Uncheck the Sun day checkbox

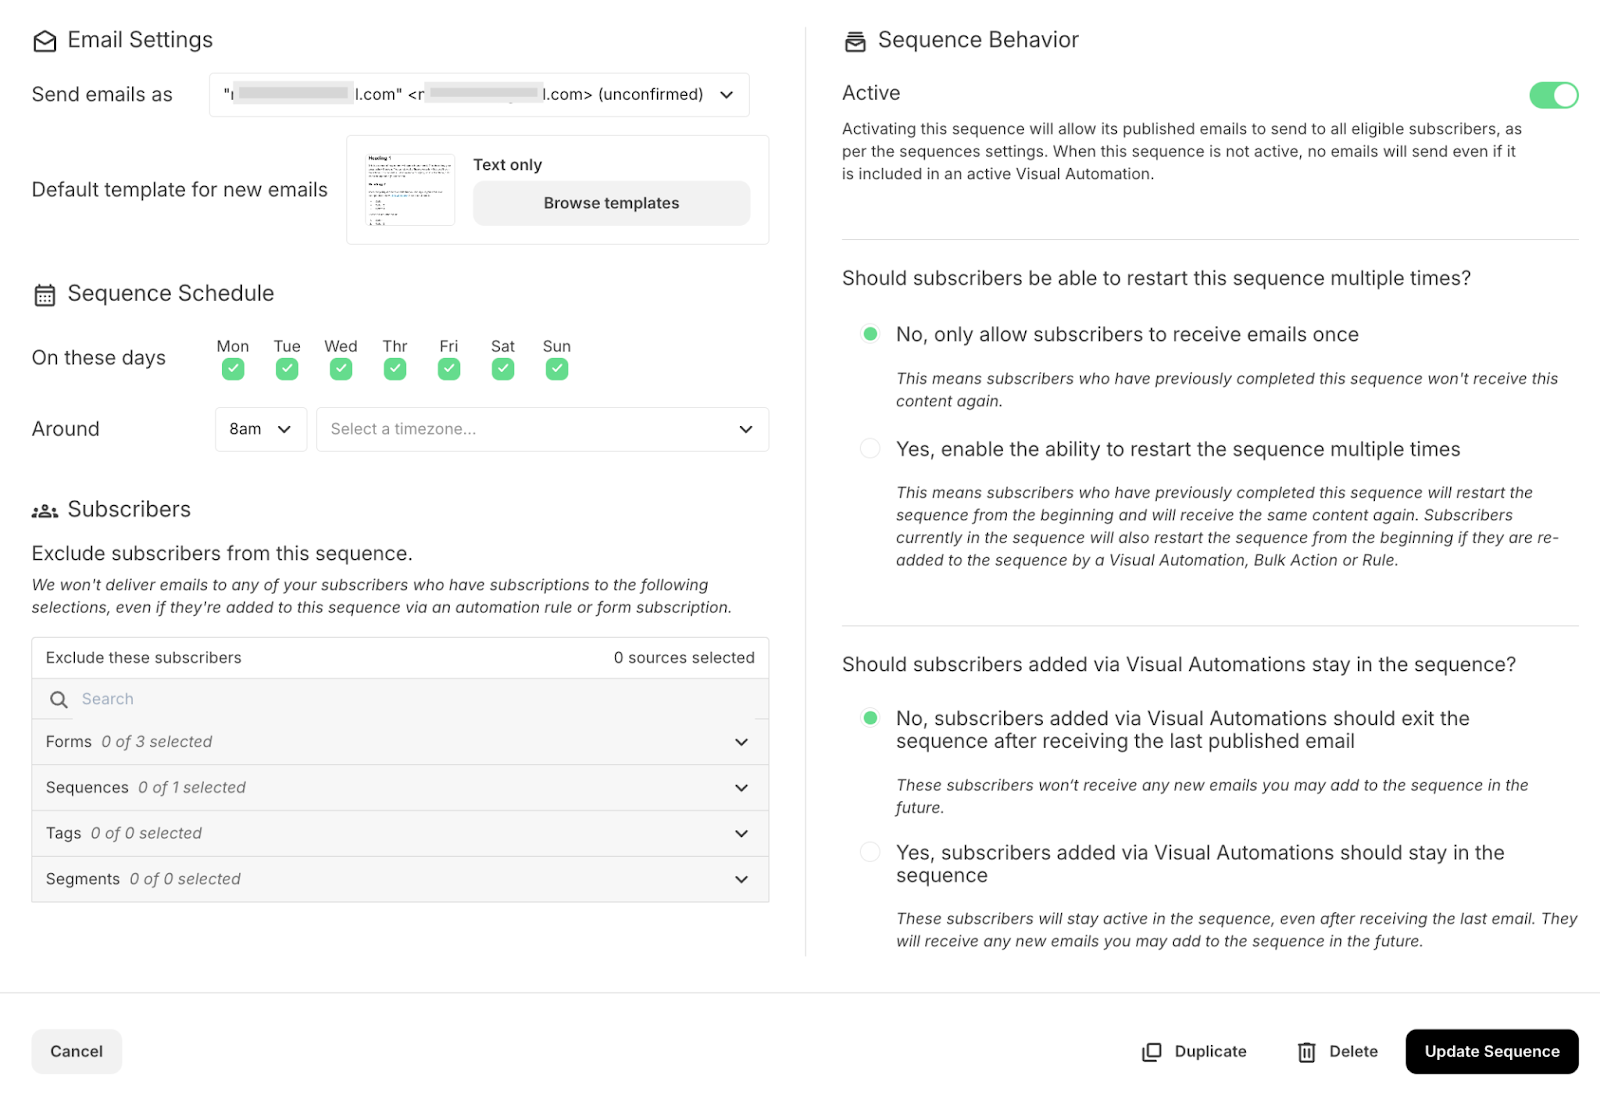557,369
